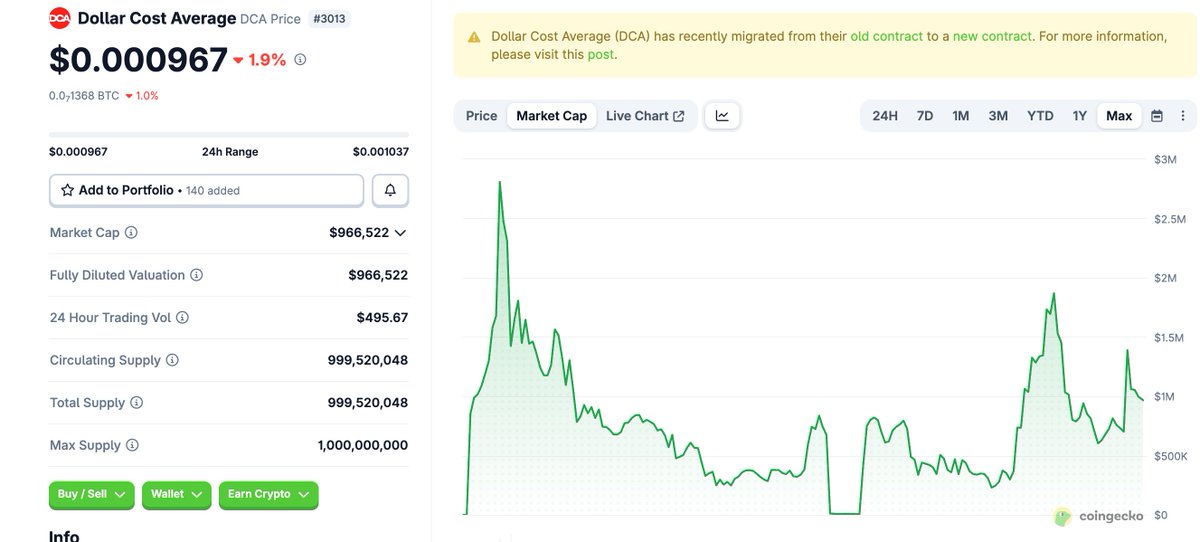This screenshot has height=542, width=1200.
Task: Select the Max time range
Action: 1119,116
